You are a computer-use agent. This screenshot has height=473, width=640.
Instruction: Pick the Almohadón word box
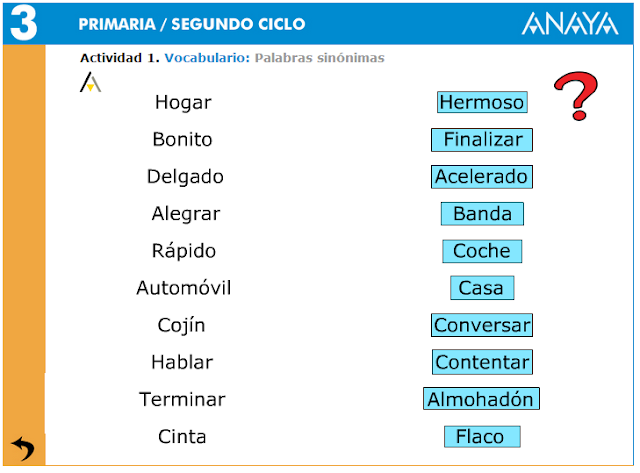(x=481, y=399)
